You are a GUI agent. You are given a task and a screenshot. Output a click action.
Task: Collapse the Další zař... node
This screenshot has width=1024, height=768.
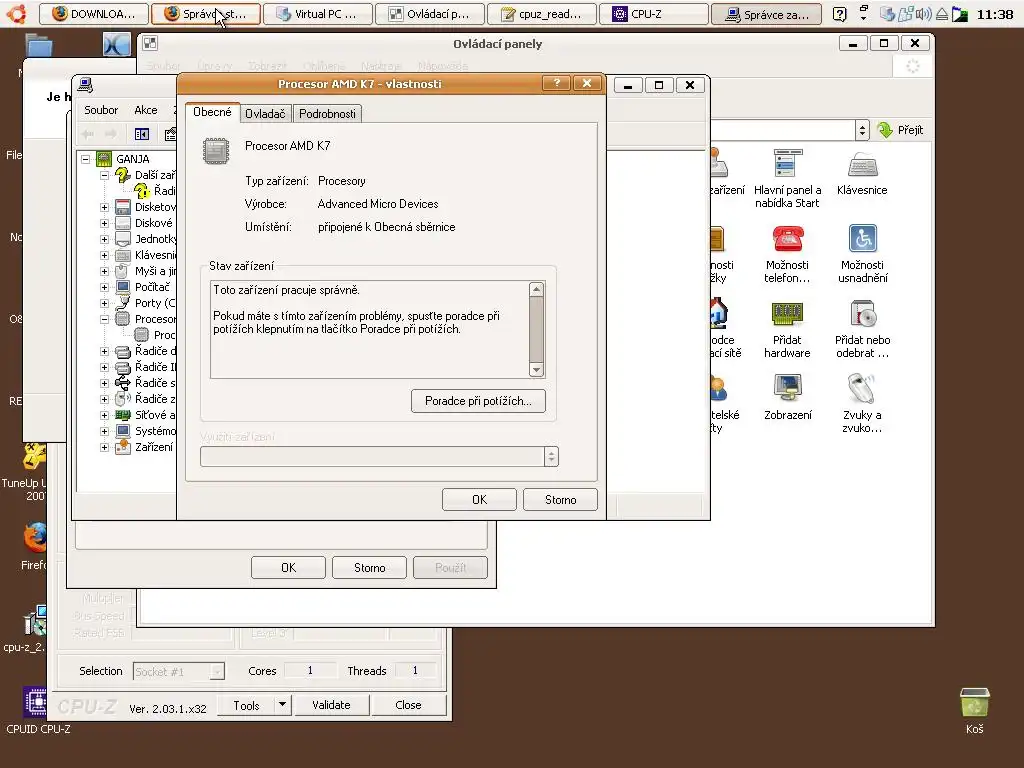pos(104,175)
